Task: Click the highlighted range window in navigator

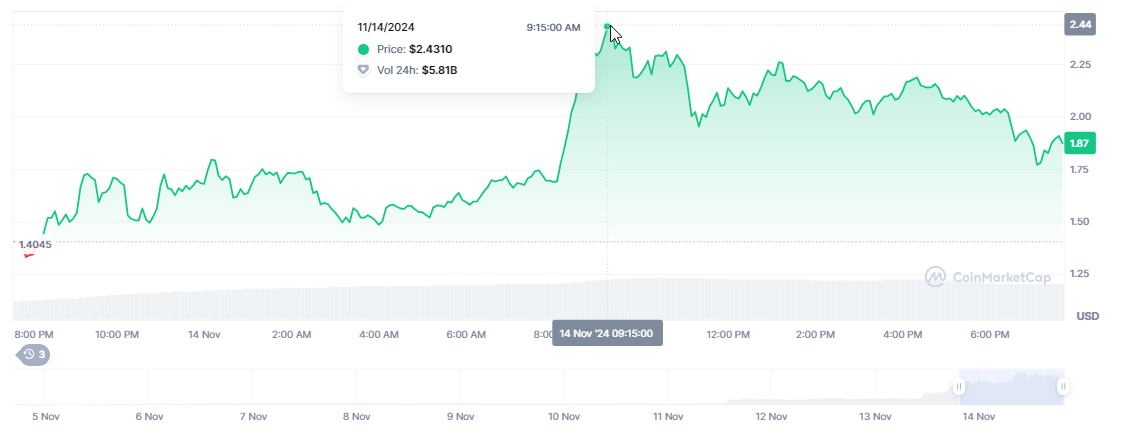Action: pyautogui.click(x=1011, y=386)
